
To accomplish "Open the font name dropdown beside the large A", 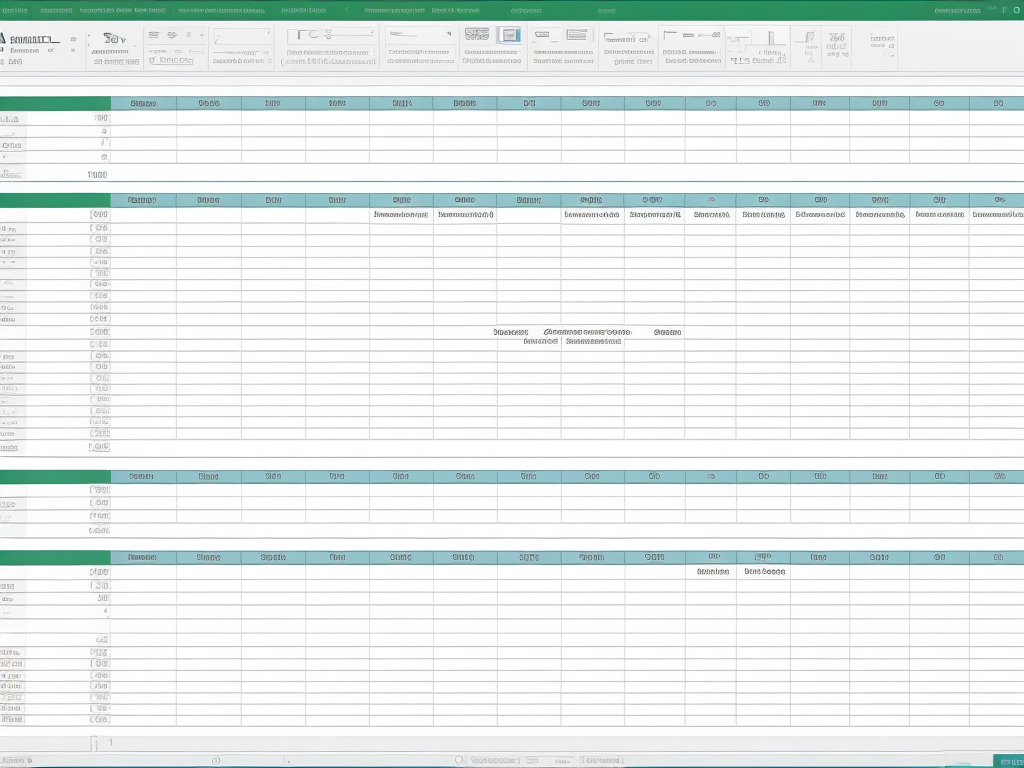I will 37,42.
